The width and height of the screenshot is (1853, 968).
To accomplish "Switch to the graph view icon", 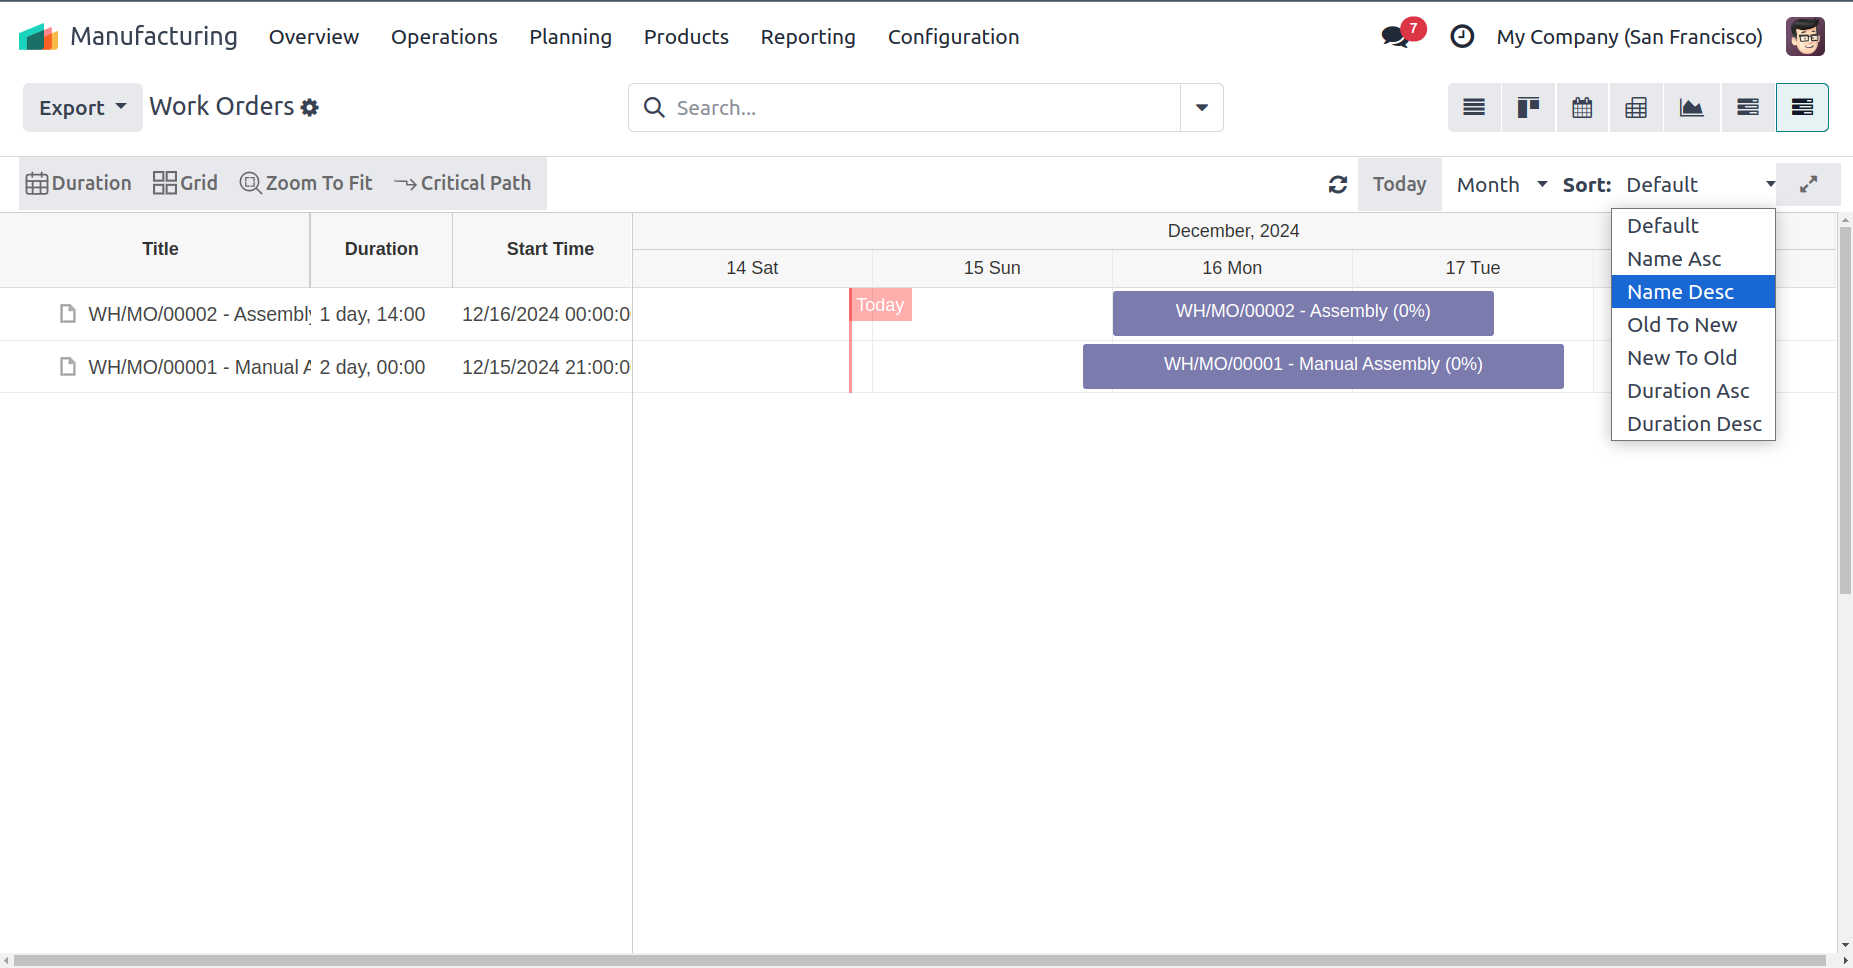I will tap(1691, 108).
